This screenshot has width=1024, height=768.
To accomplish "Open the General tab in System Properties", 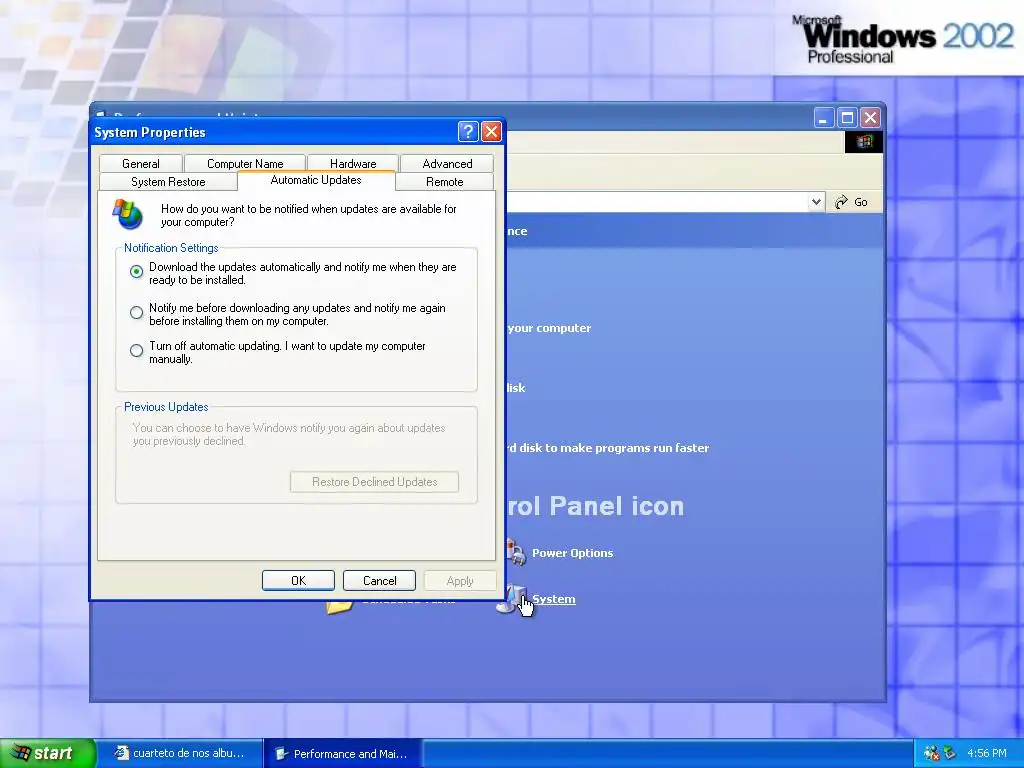I will coord(140,163).
